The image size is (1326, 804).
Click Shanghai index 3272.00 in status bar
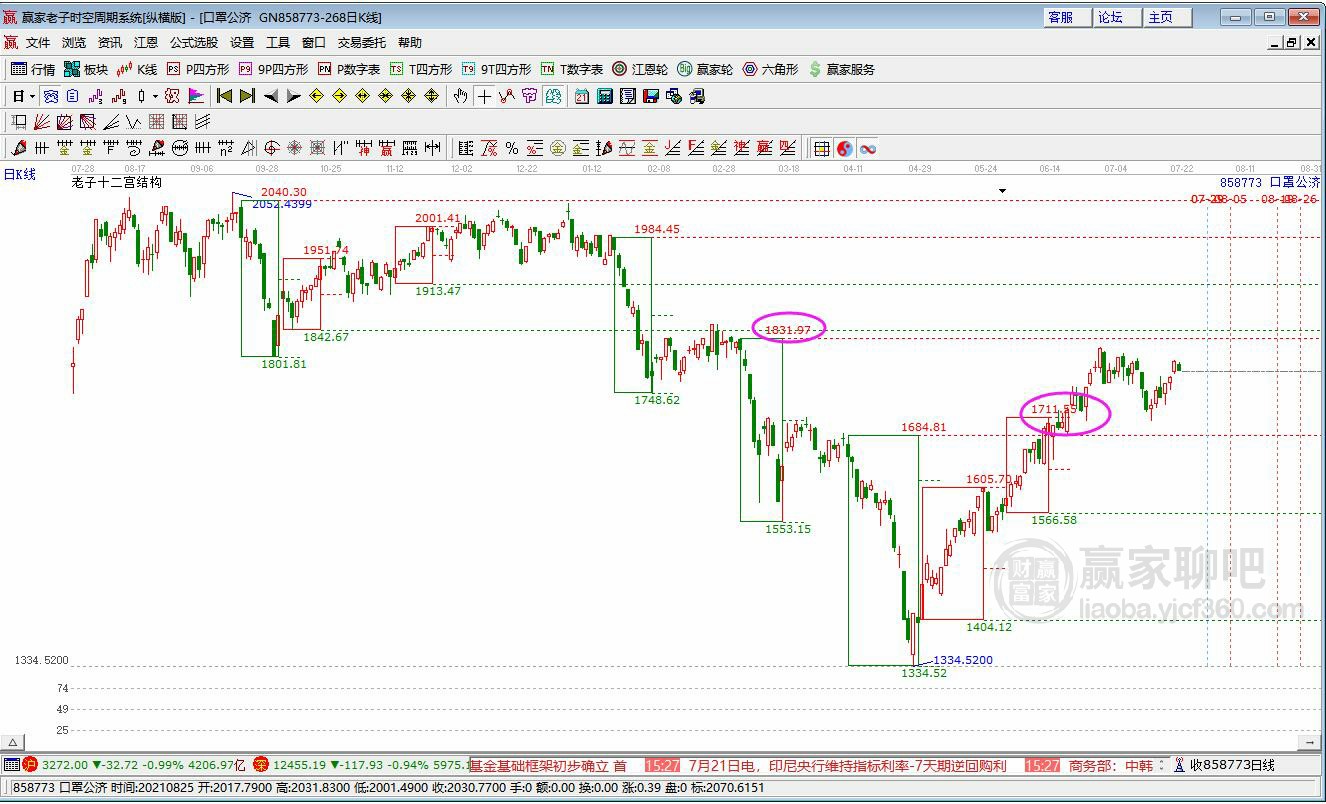pos(63,765)
